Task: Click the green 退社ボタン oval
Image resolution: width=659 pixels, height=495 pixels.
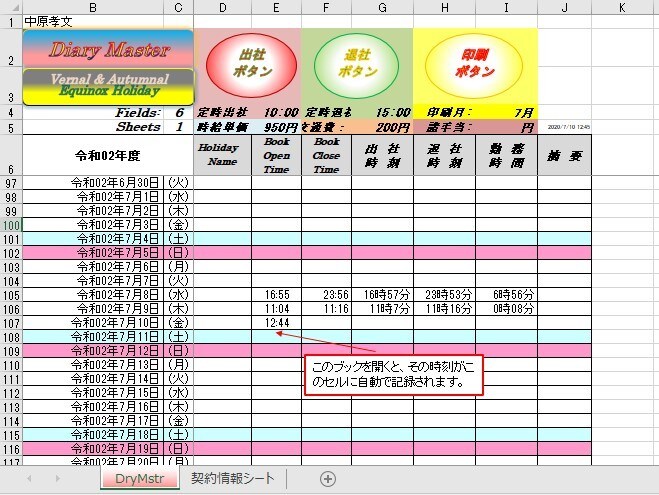Action: click(x=356, y=66)
